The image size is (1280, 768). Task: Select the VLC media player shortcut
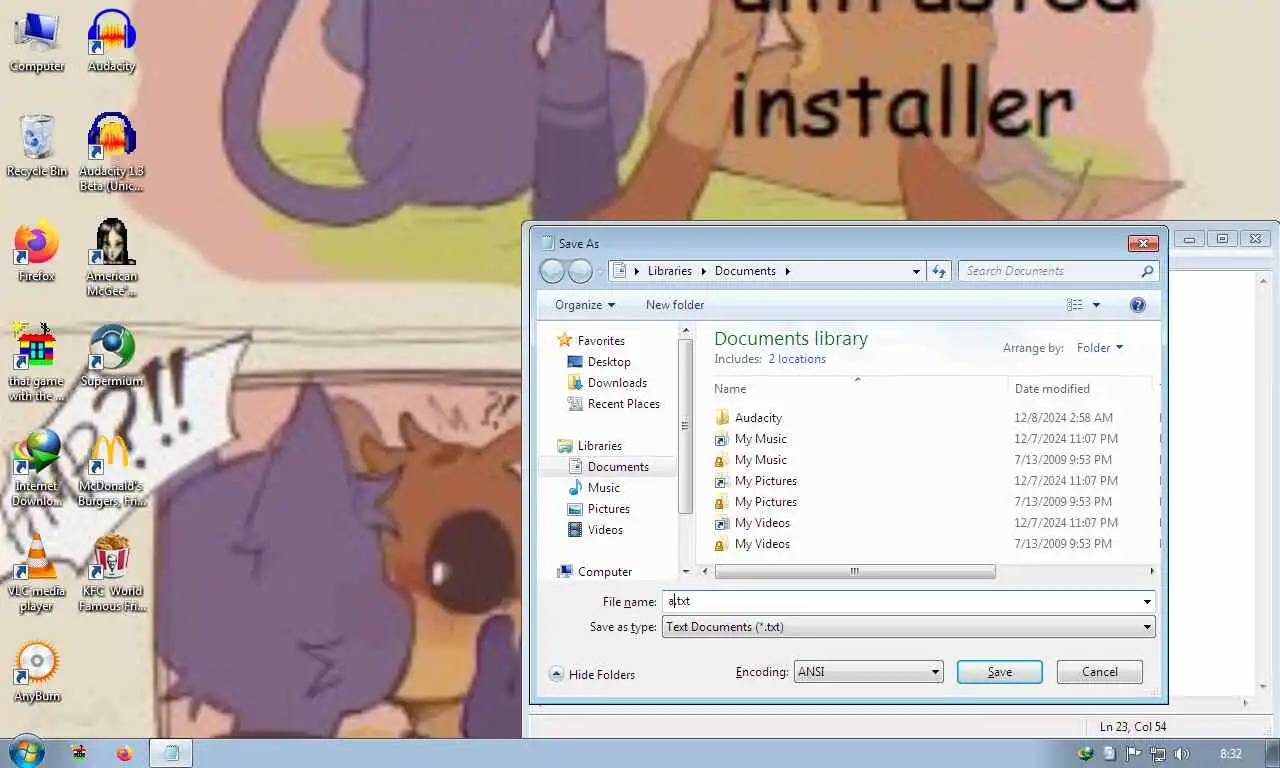coord(37,572)
